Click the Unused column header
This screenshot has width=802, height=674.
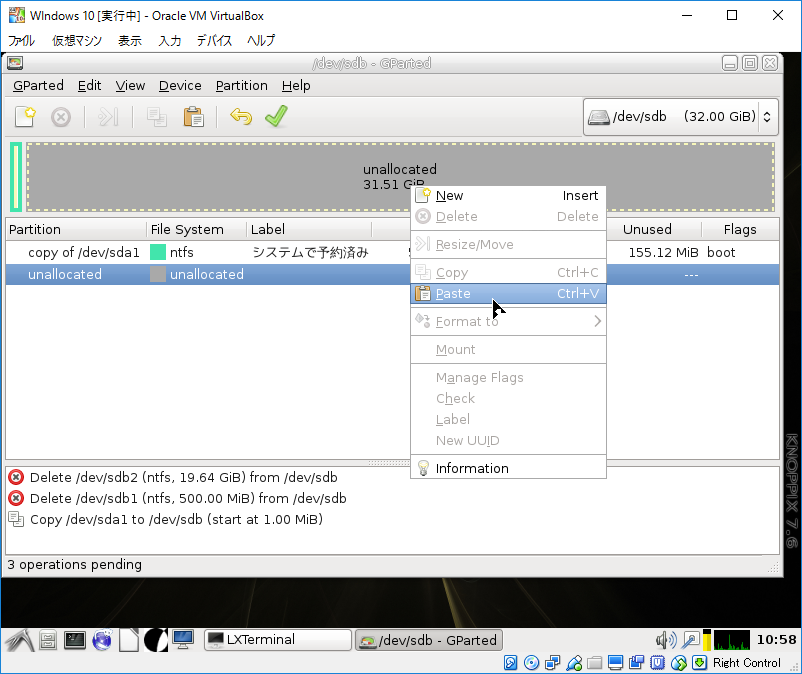pyautogui.click(x=647, y=230)
